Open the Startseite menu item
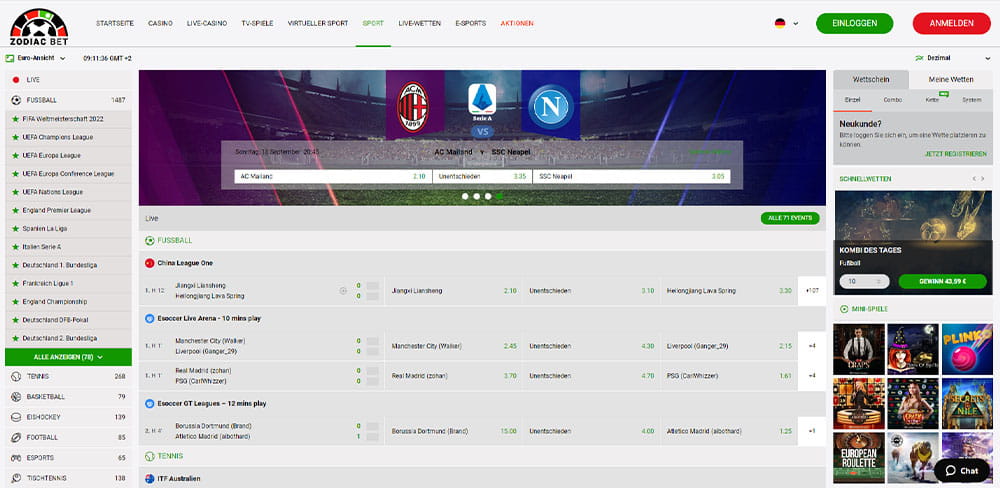1000x488 pixels. point(115,24)
